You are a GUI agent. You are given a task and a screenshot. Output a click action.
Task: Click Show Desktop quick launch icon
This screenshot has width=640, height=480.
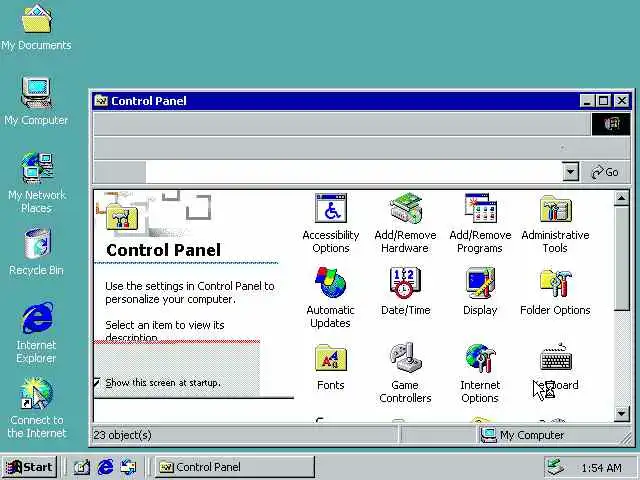point(82,467)
